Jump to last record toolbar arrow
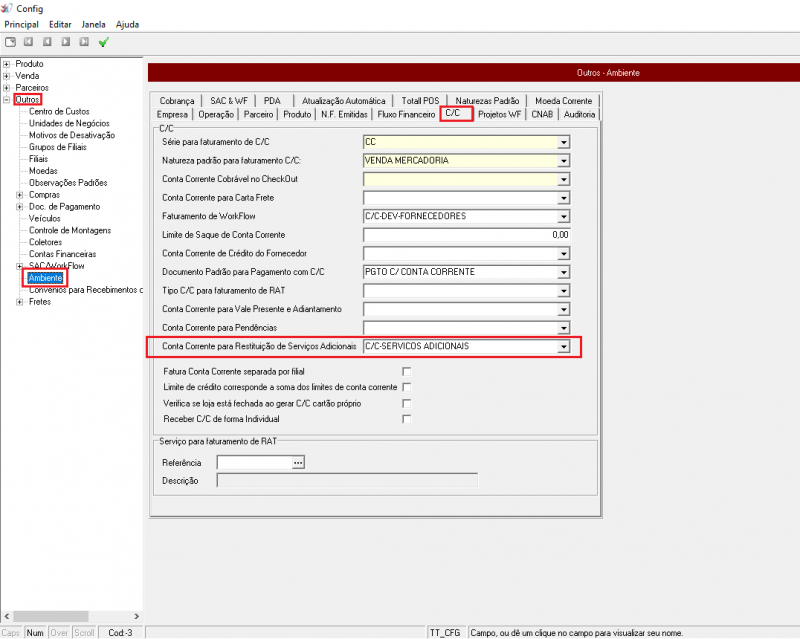This screenshot has height=639, width=800. click(x=84, y=42)
